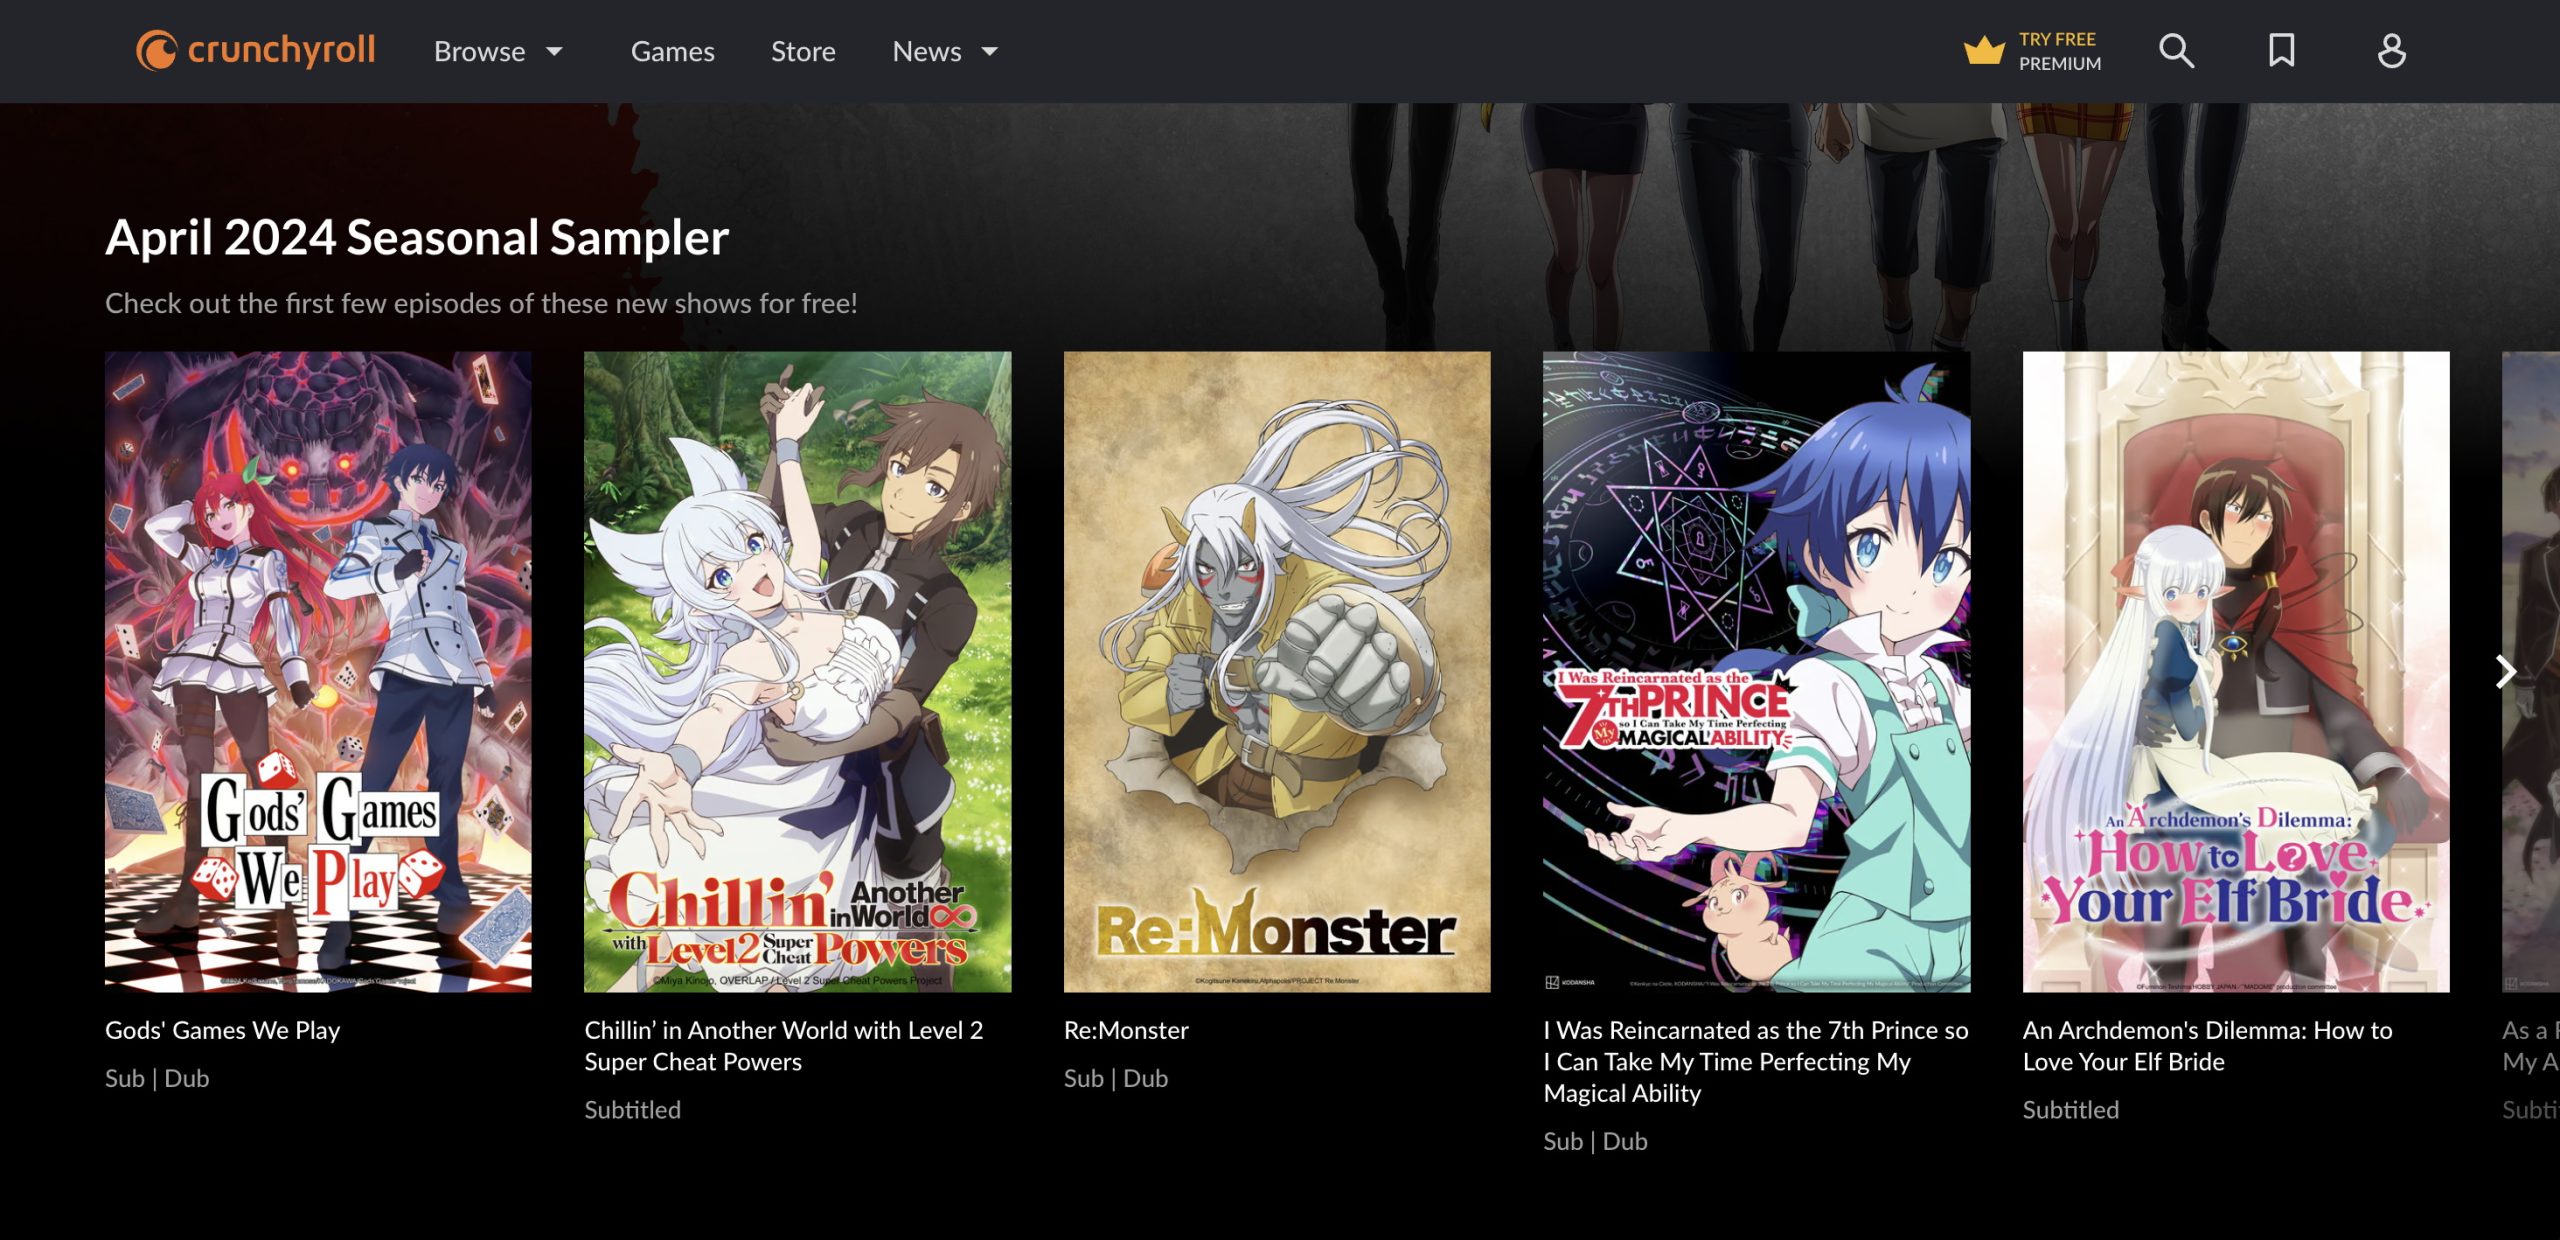Open the bookmark watchlist icon
Viewport: 2560px width, 1240px height.
[2281, 51]
